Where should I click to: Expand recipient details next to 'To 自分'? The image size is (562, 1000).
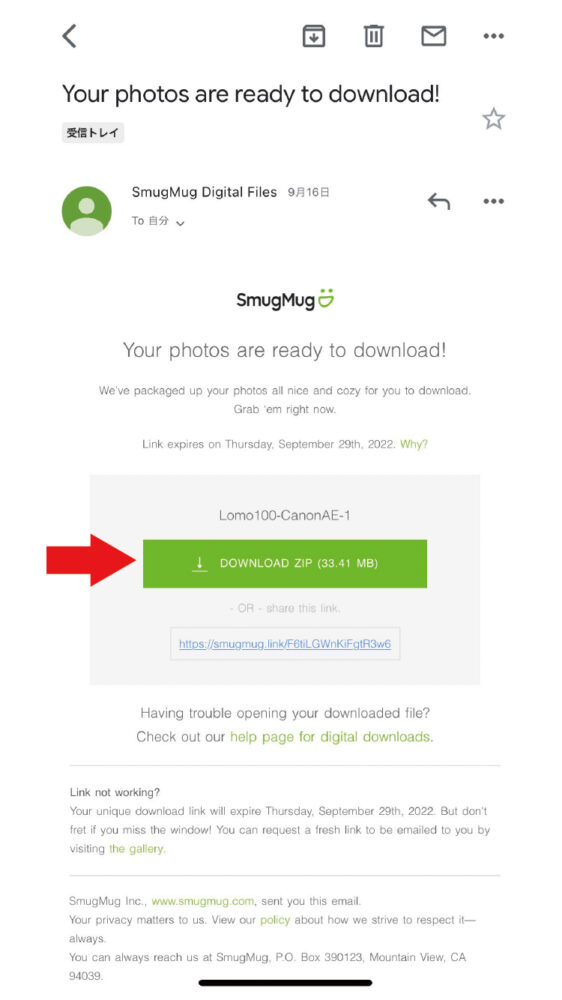click(x=180, y=223)
